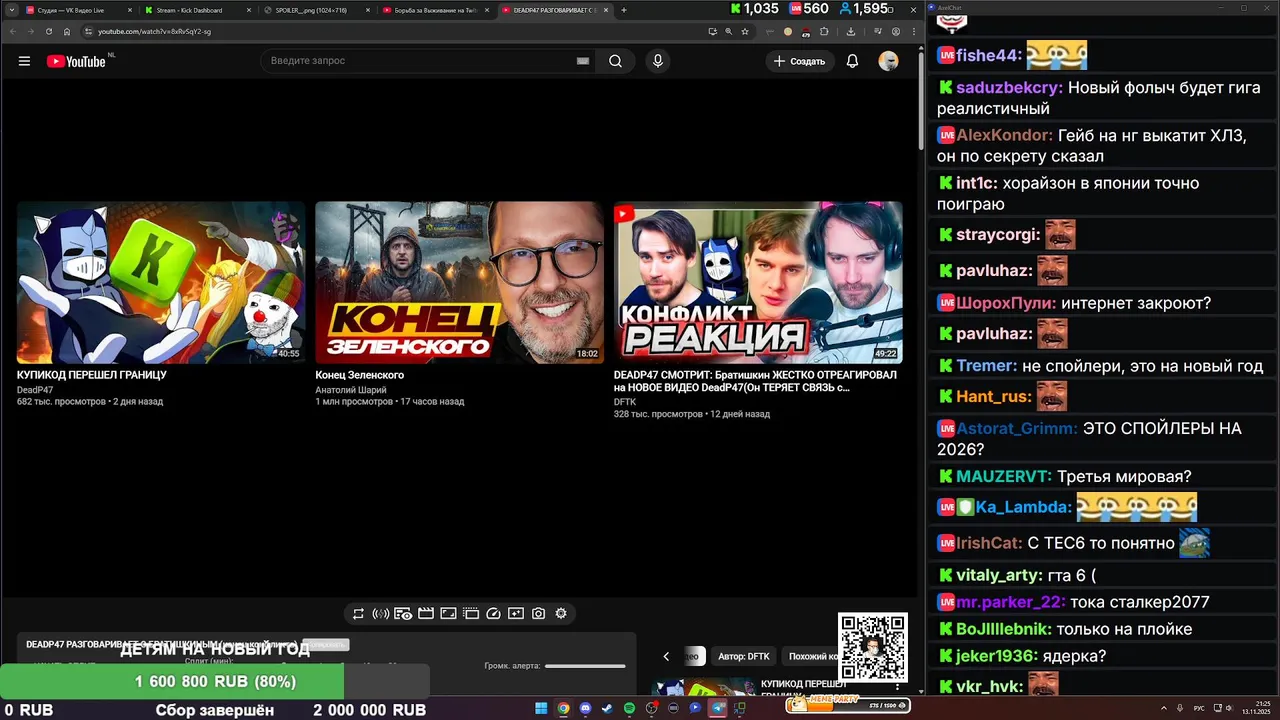Reload the current page
This screenshot has width=1280, height=720.
click(48, 31)
